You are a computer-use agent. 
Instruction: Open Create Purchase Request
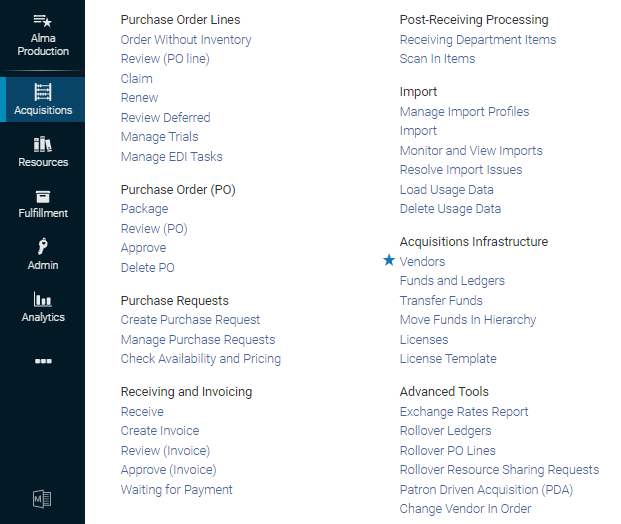[190, 320]
